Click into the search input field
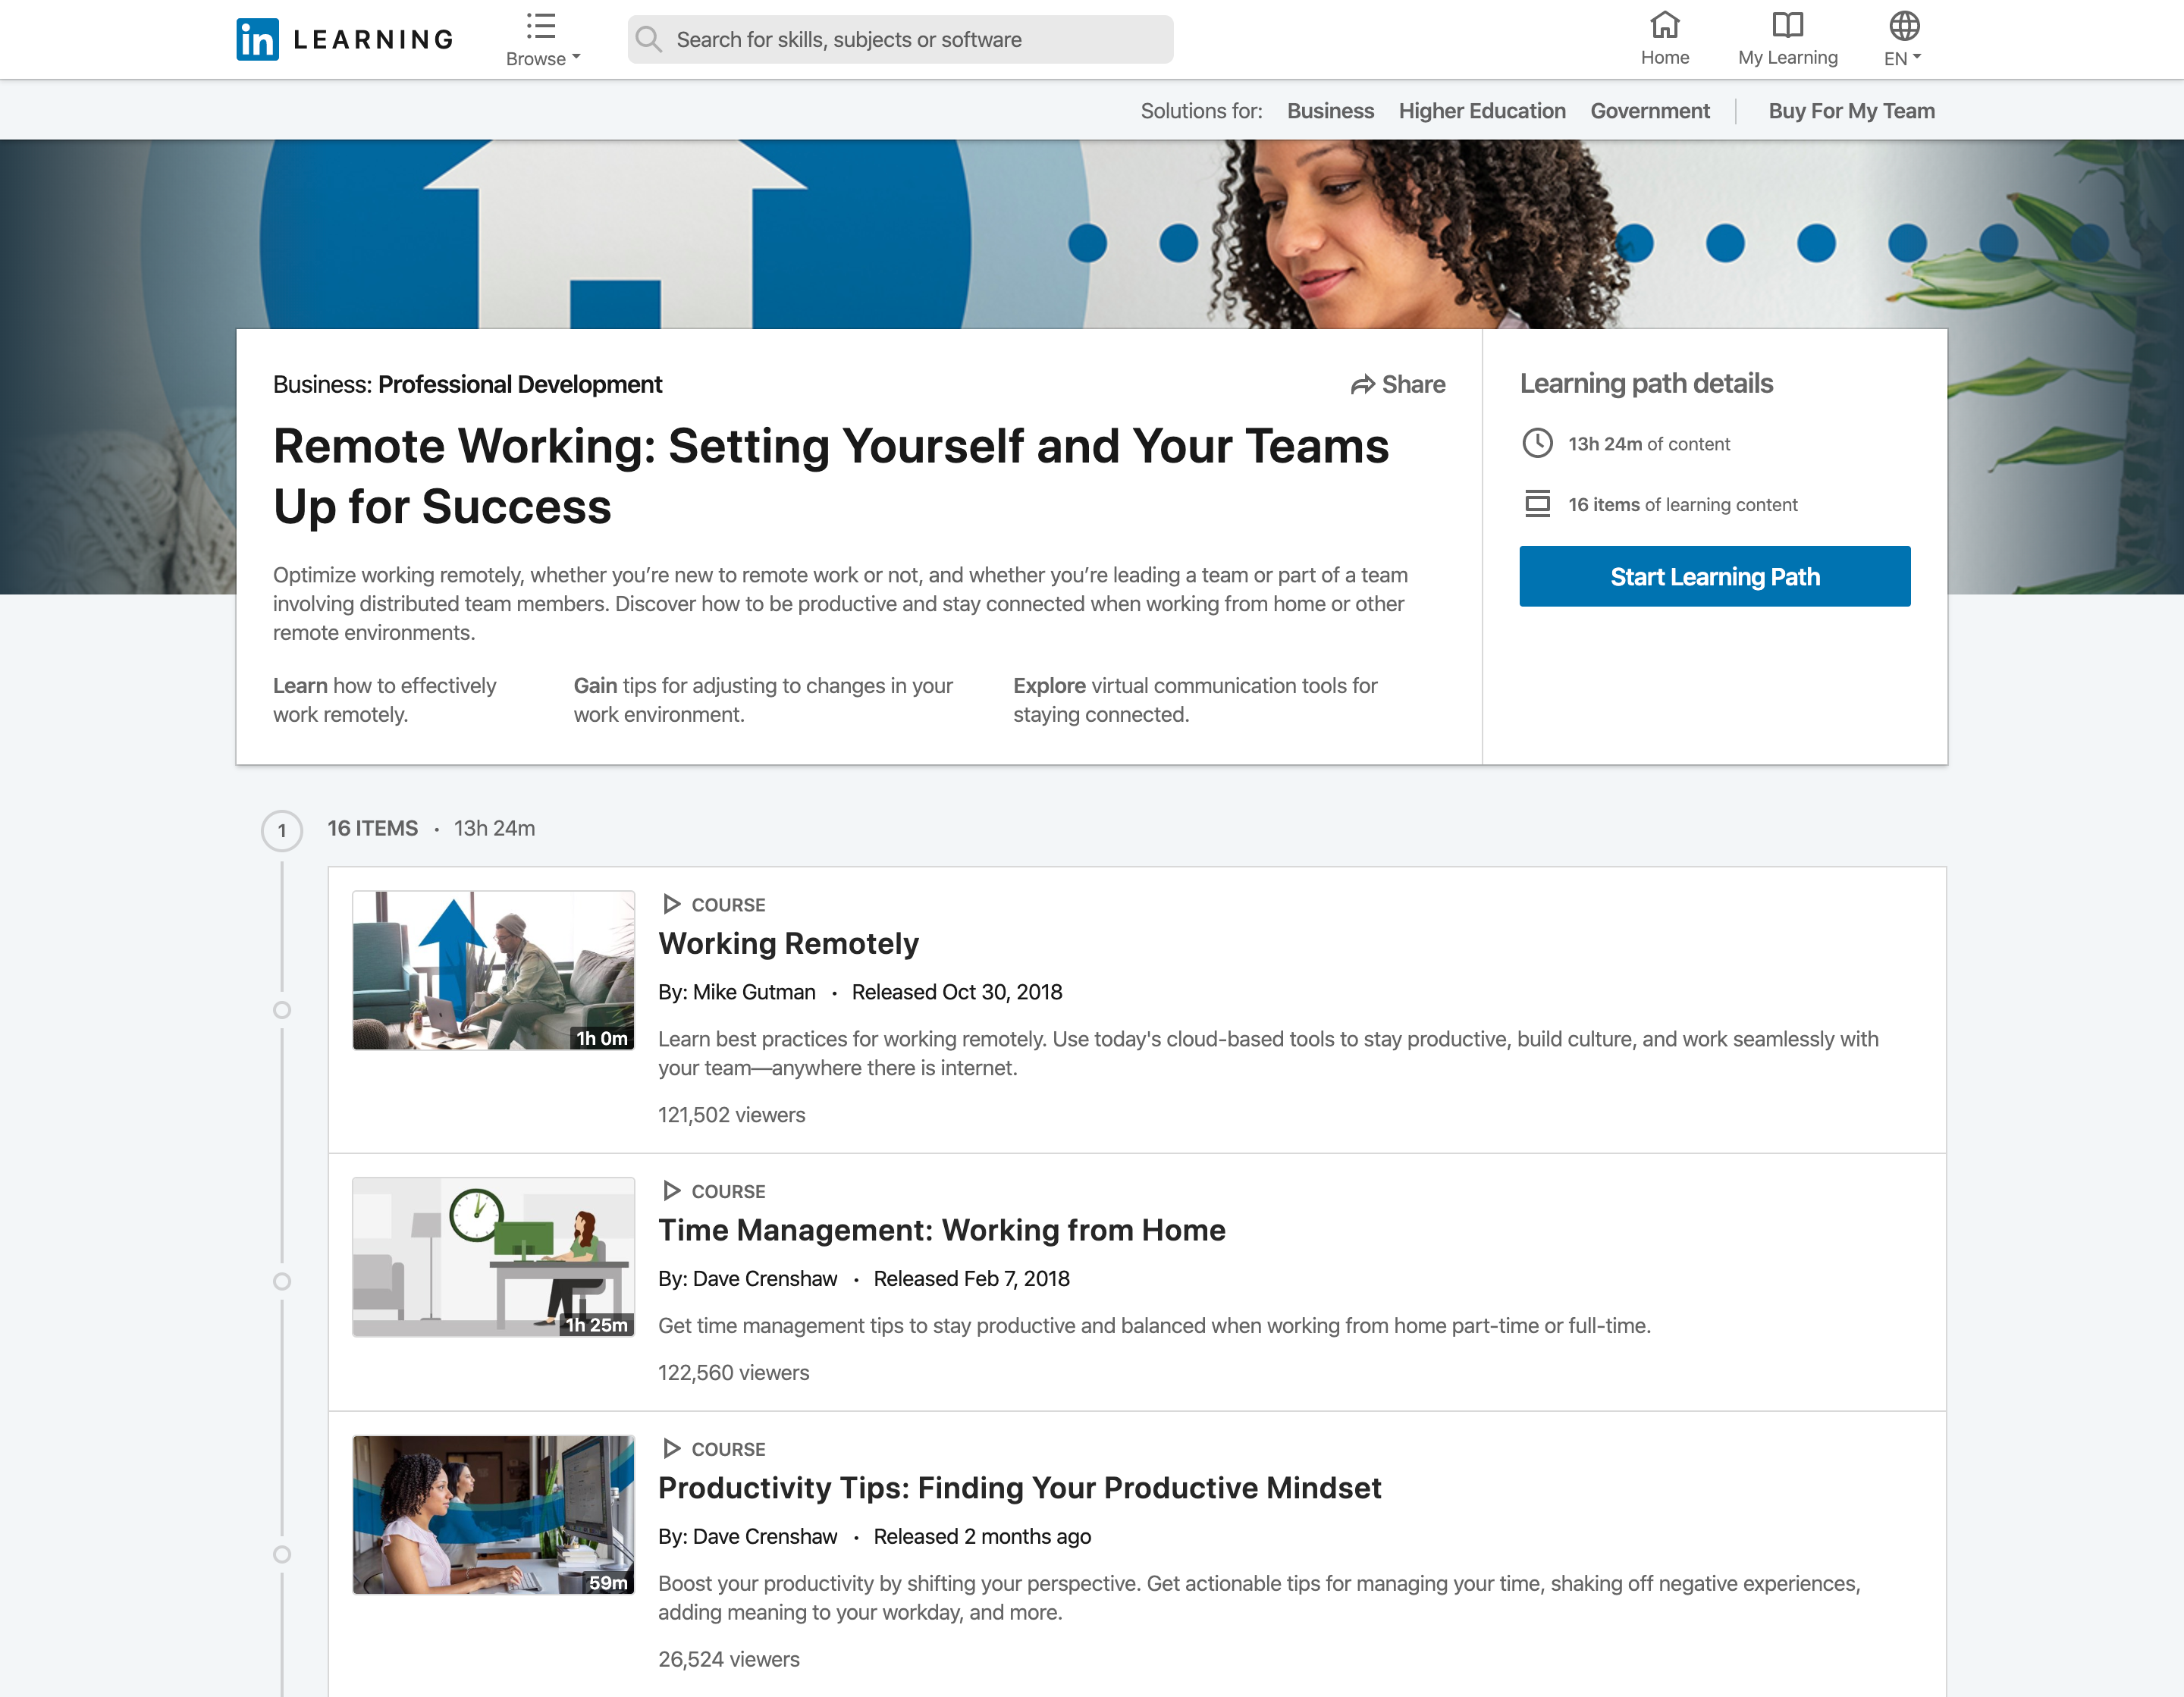 coord(899,39)
